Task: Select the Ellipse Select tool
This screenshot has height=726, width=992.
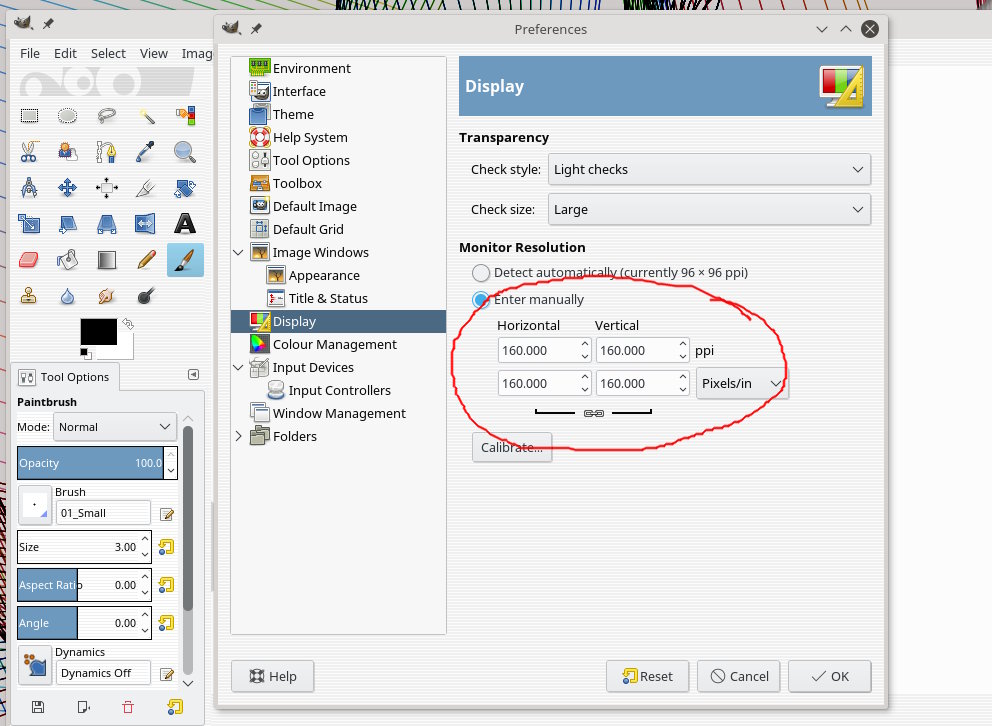Action: click(68, 116)
